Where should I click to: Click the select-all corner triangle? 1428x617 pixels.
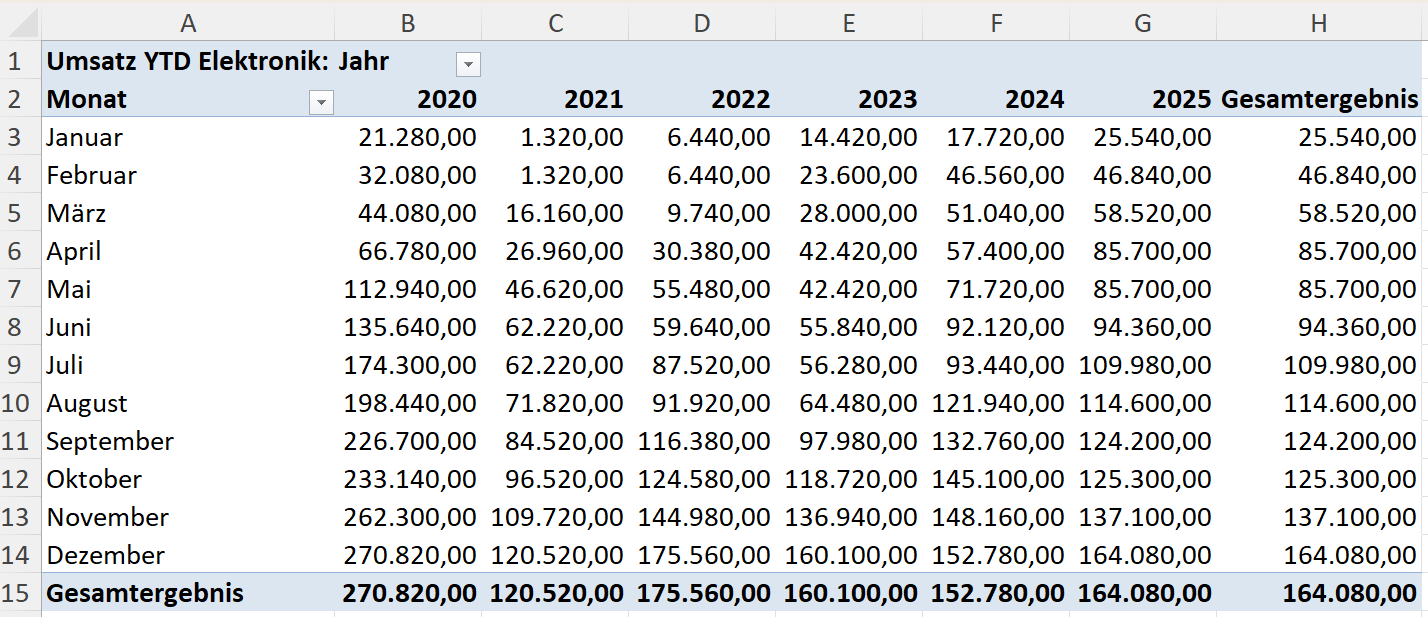click(x=20, y=23)
